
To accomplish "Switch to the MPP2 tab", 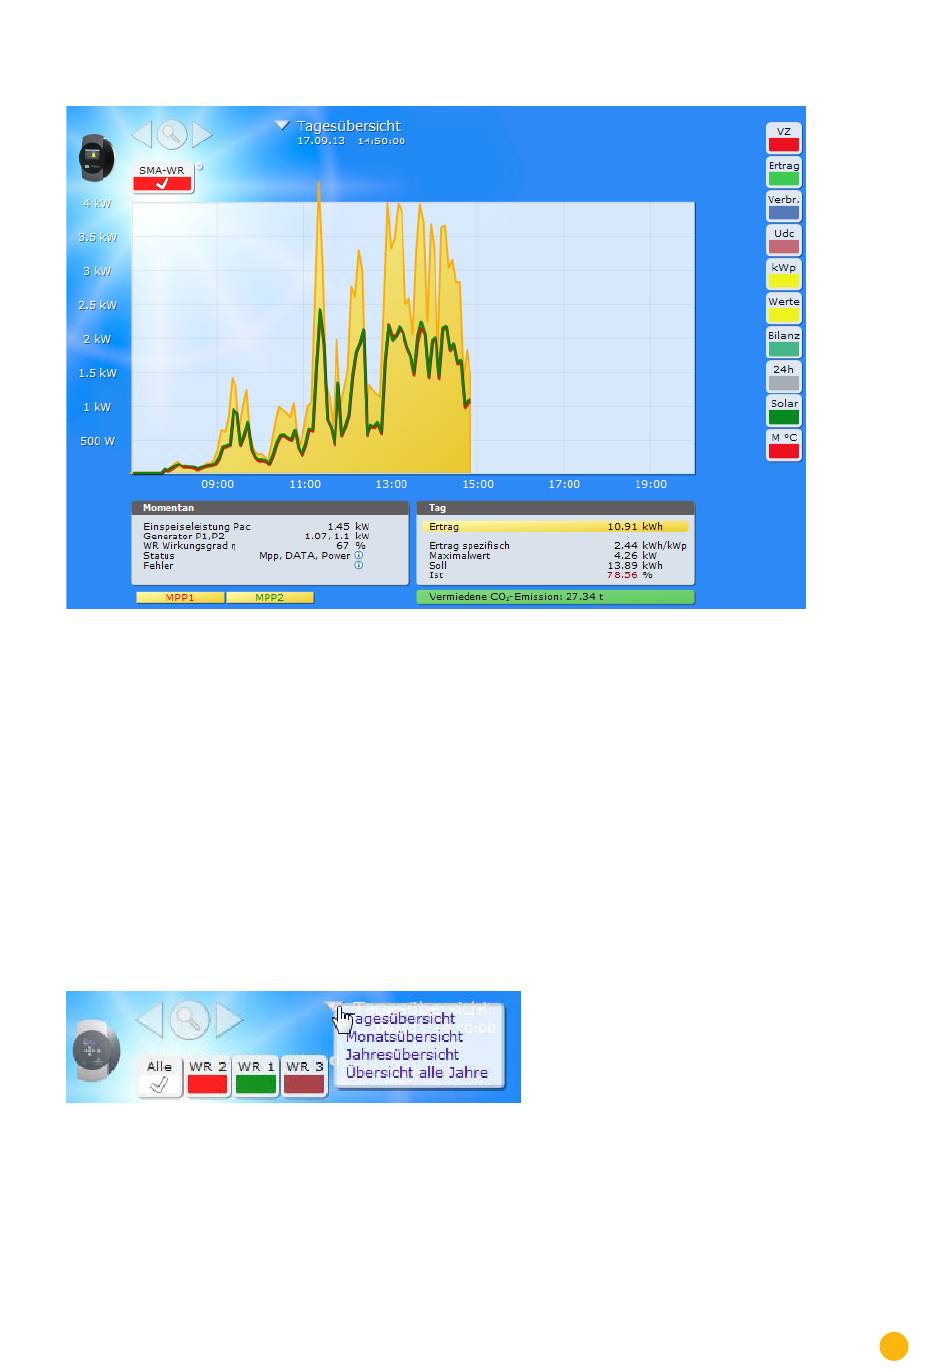I will click(x=270, y=597).
